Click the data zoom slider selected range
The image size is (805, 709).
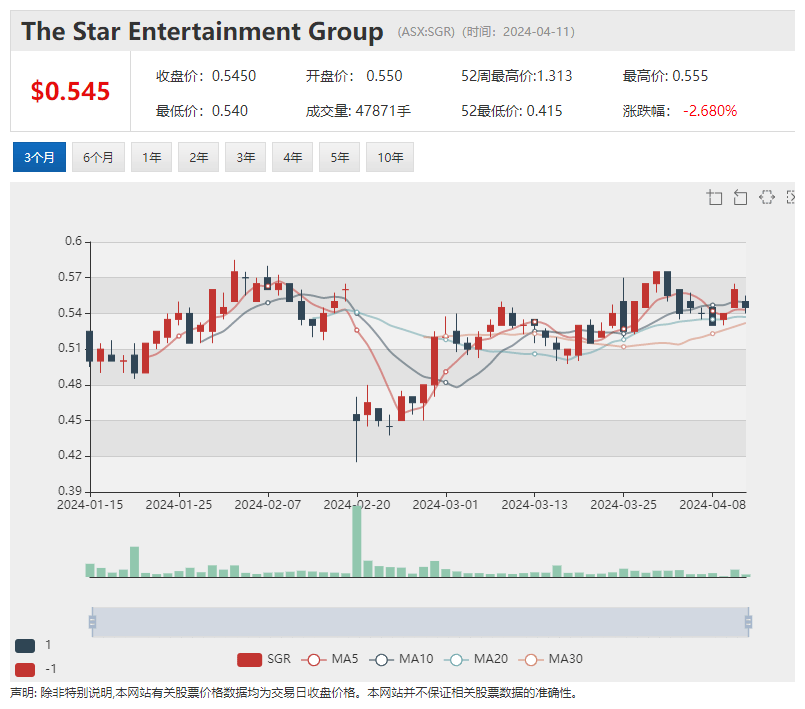[x=420, y=622]
